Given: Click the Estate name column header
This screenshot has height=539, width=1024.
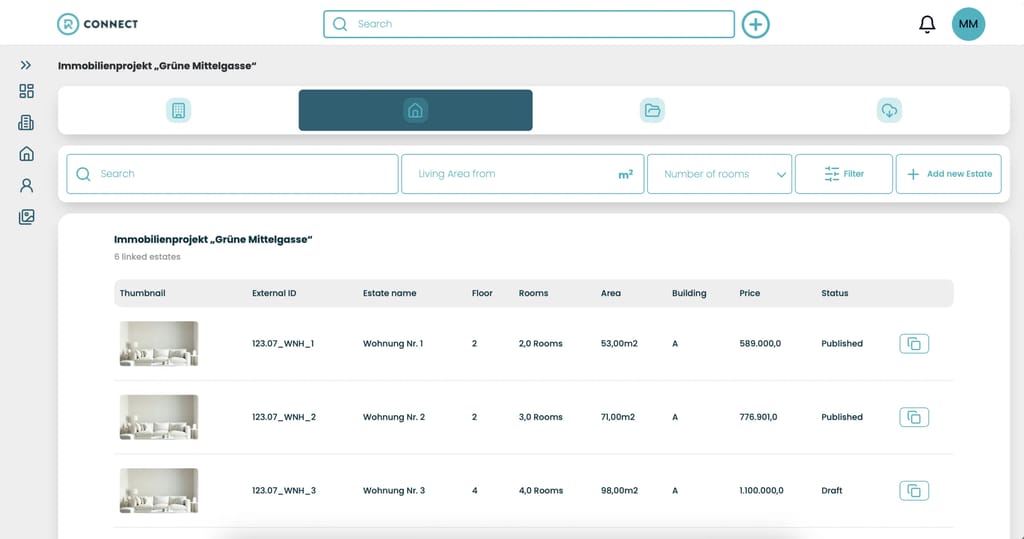Looking at the screenshot, I should (x=389, y=293).
